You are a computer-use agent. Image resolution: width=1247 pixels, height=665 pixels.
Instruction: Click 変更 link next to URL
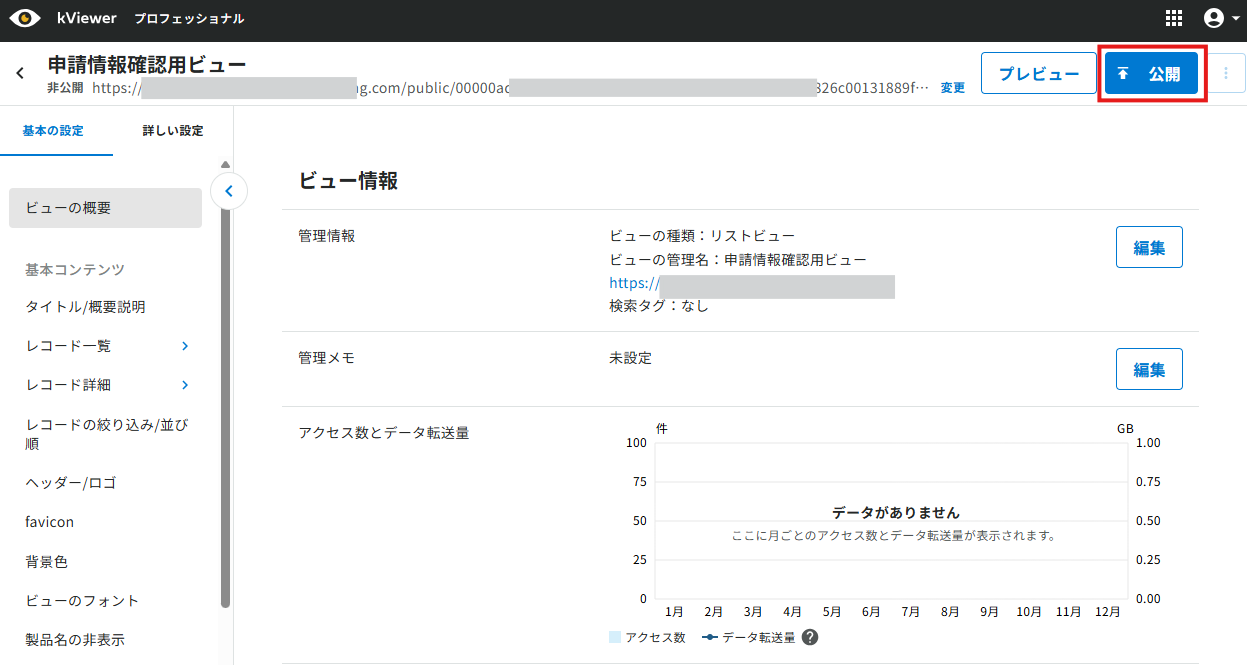953,88
